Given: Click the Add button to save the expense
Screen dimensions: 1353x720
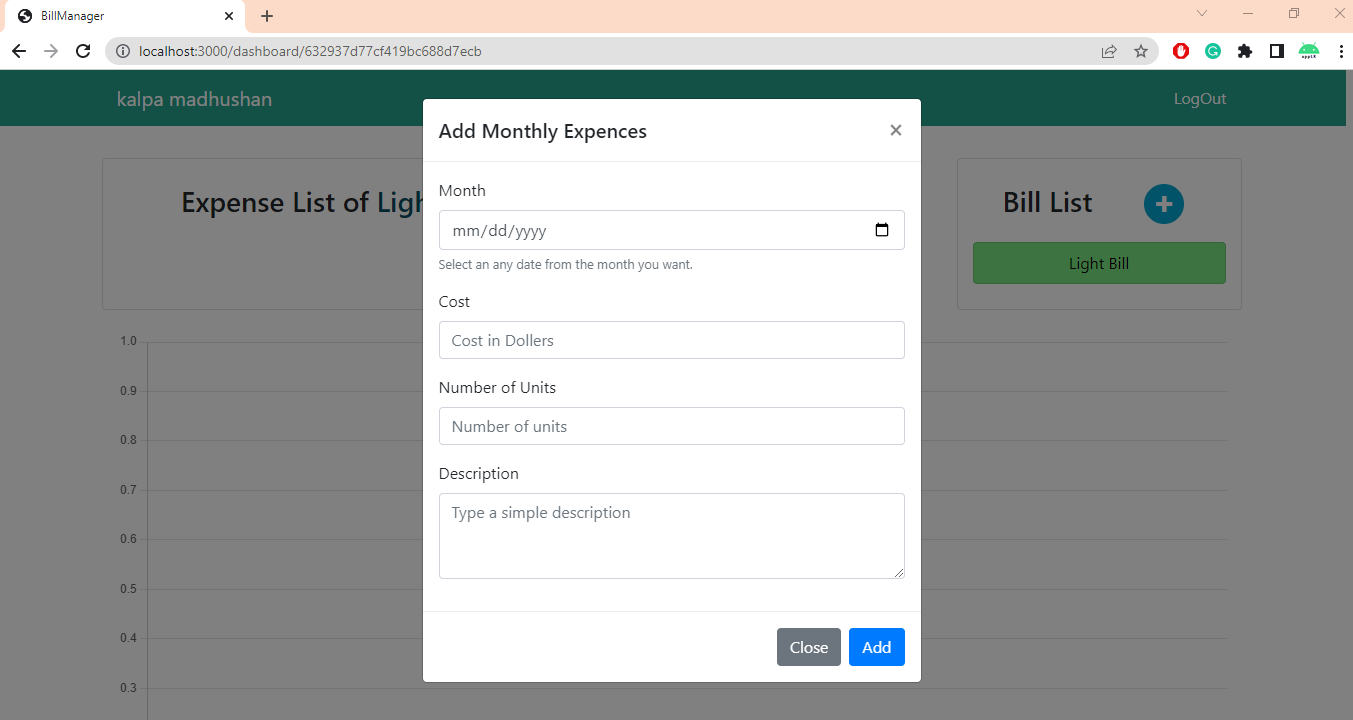Looking at the screenshot, I should tap(876, 647).
